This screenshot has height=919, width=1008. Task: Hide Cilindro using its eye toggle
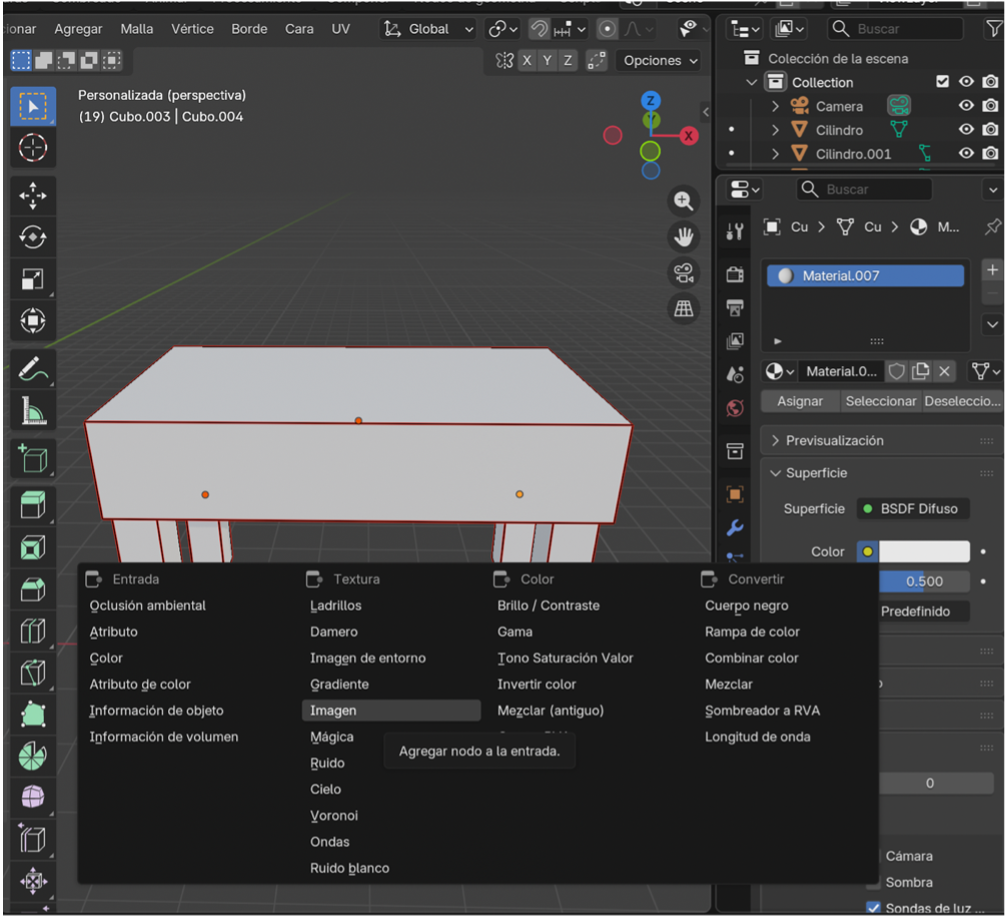pos(966,130)
